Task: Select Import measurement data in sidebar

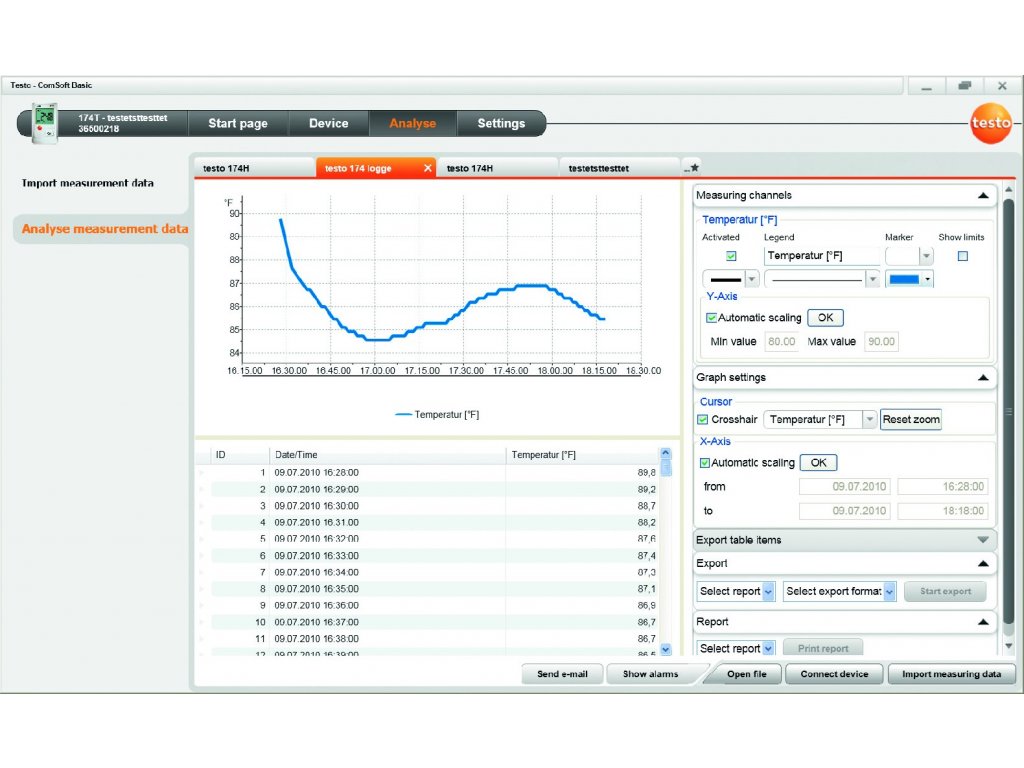Action: (x=88, y=184)
